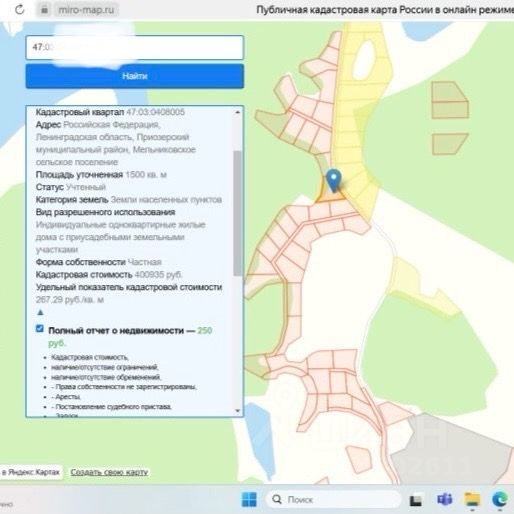Click the lock icon in the address bar
The height and width of the screenshot is (514, 514).
pos(44,10)
